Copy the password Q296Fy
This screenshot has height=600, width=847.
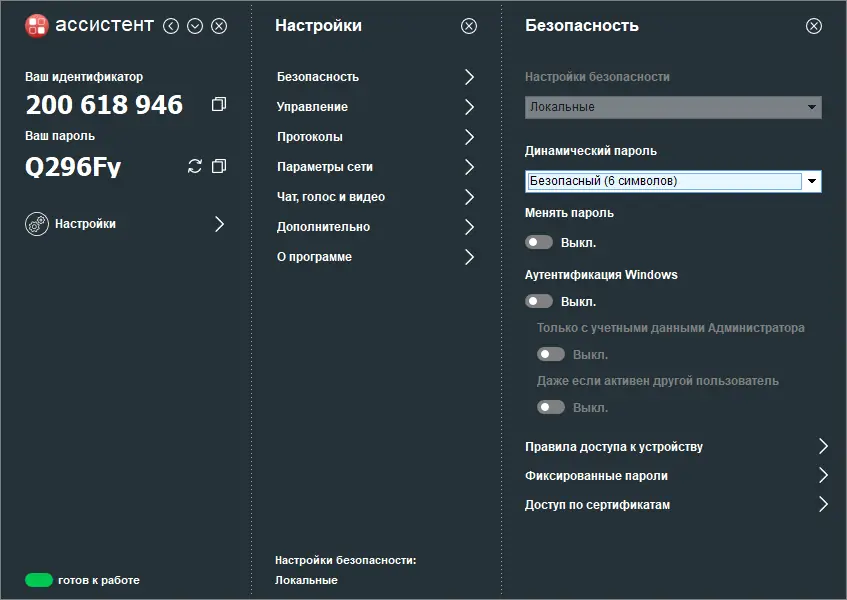click(x=219, y=166)
